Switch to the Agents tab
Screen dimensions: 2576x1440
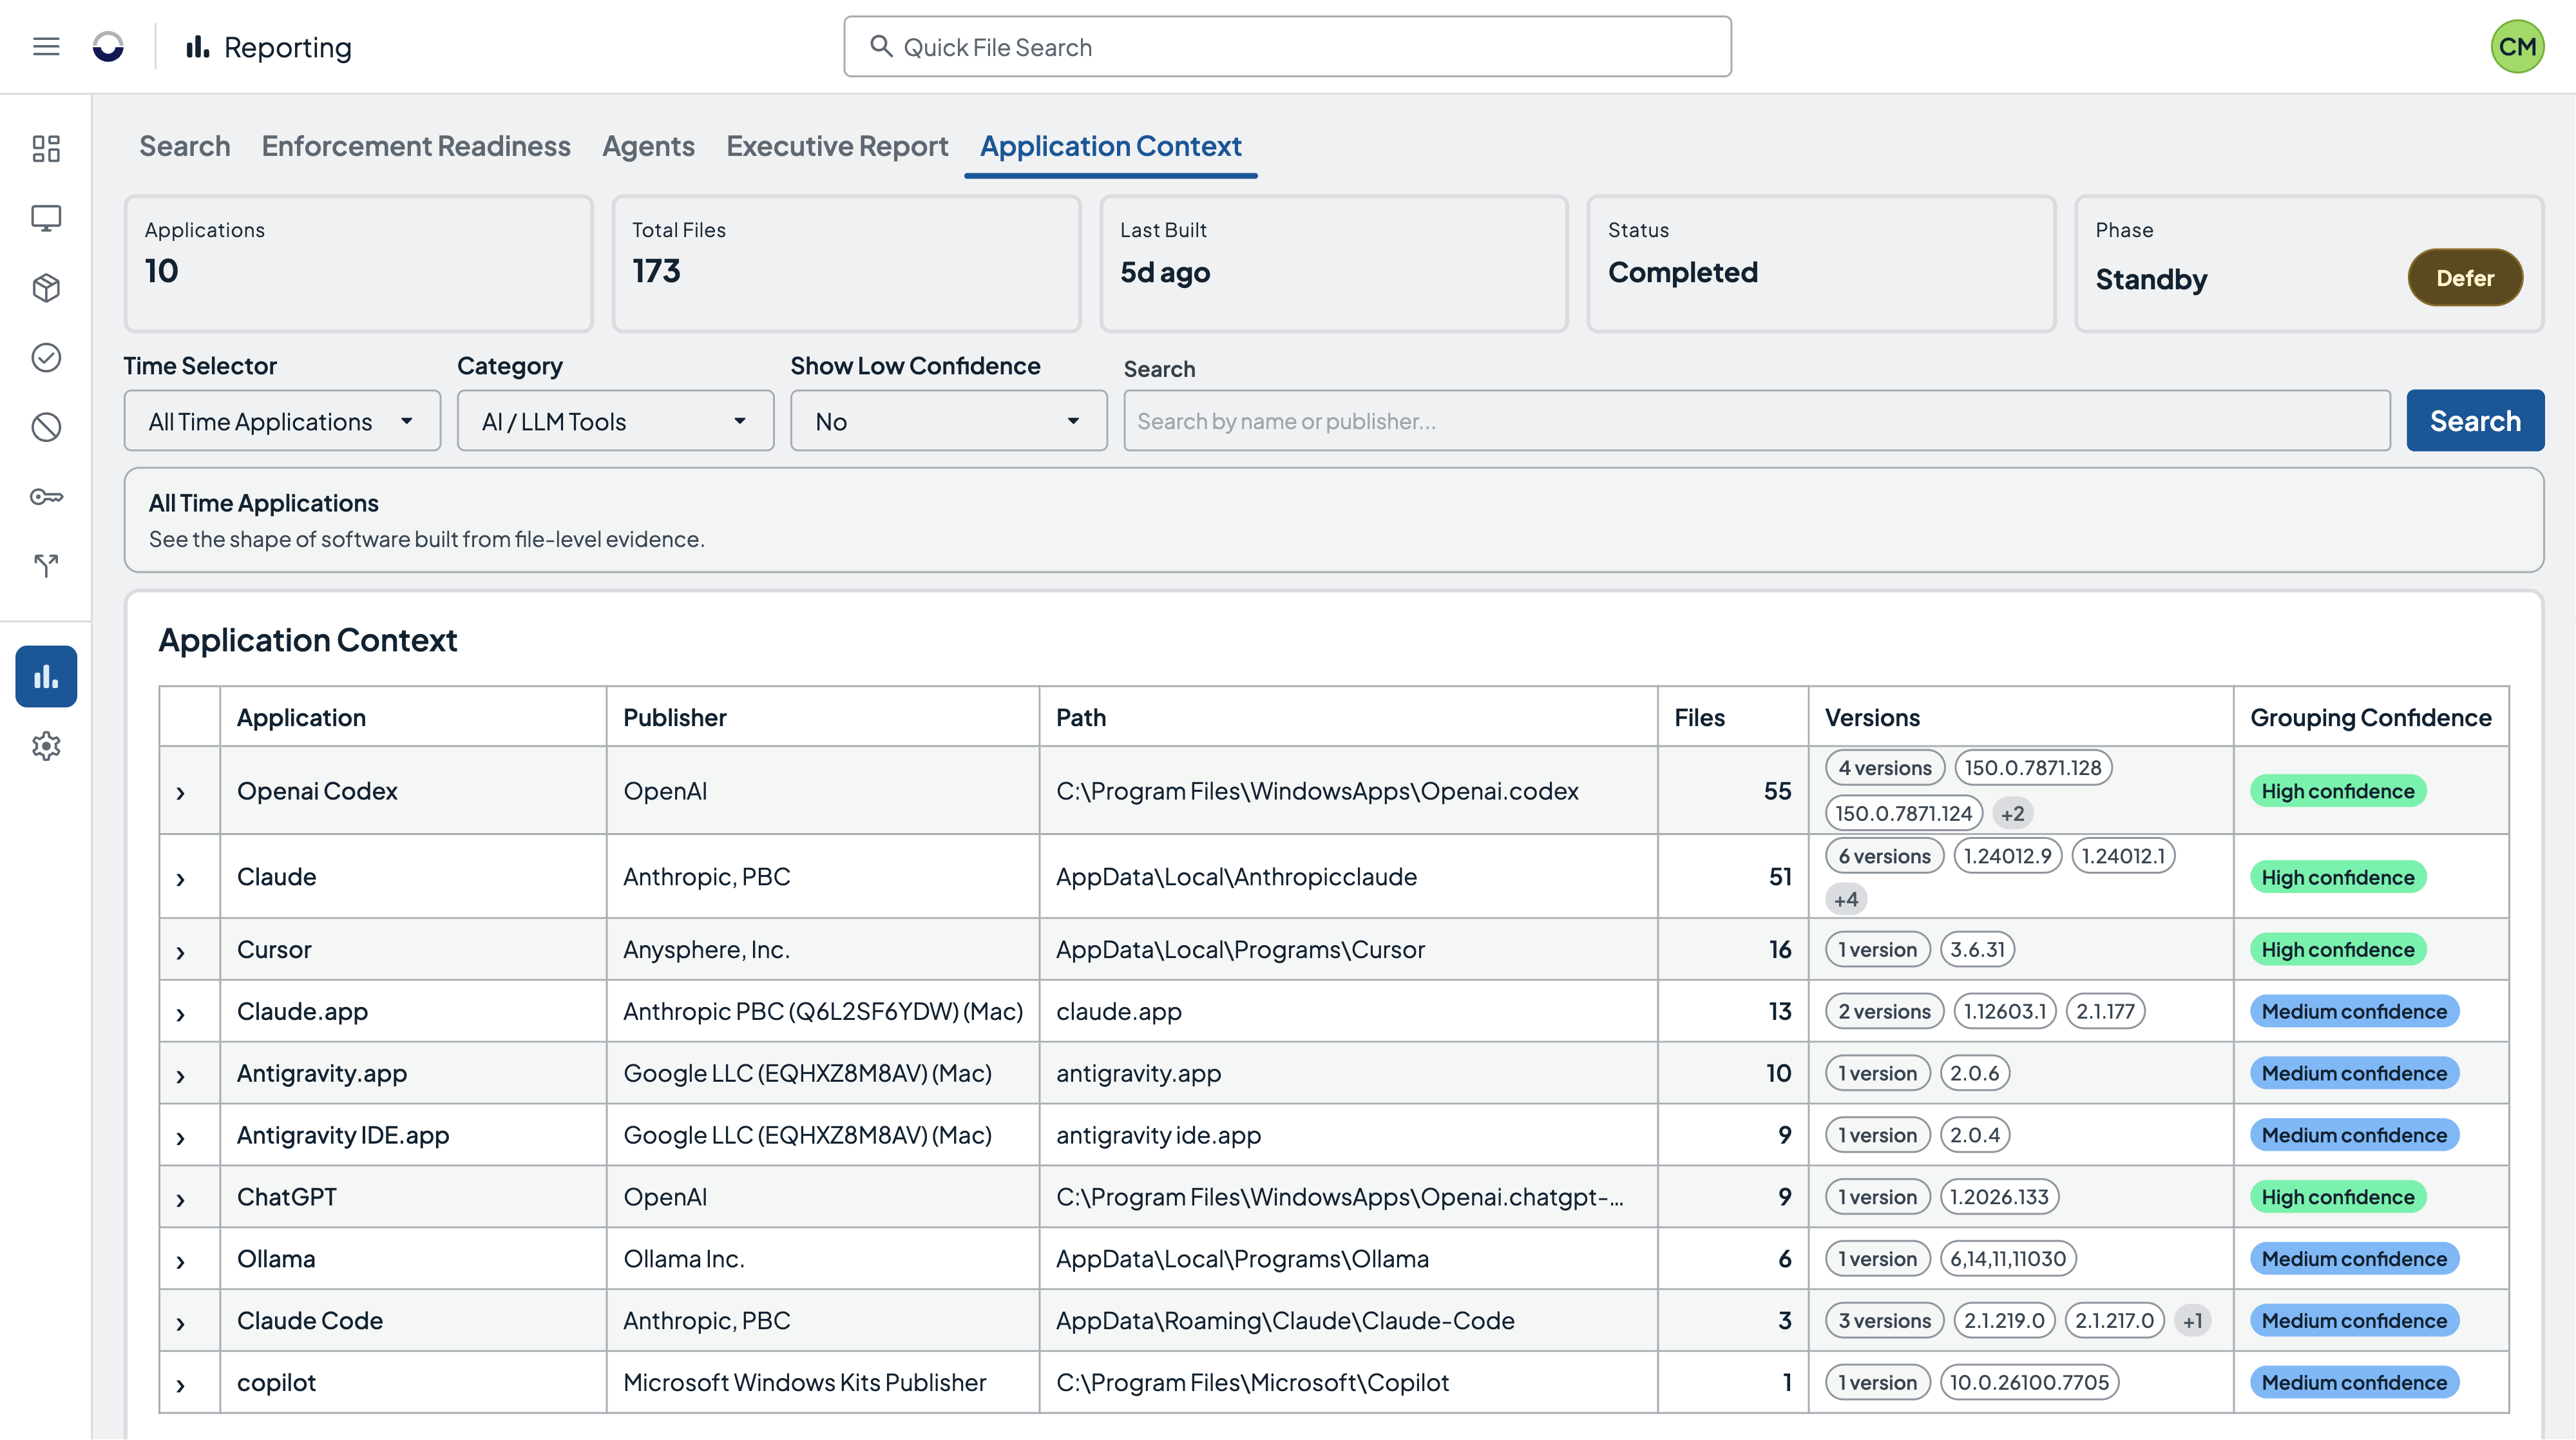point(648,146)
